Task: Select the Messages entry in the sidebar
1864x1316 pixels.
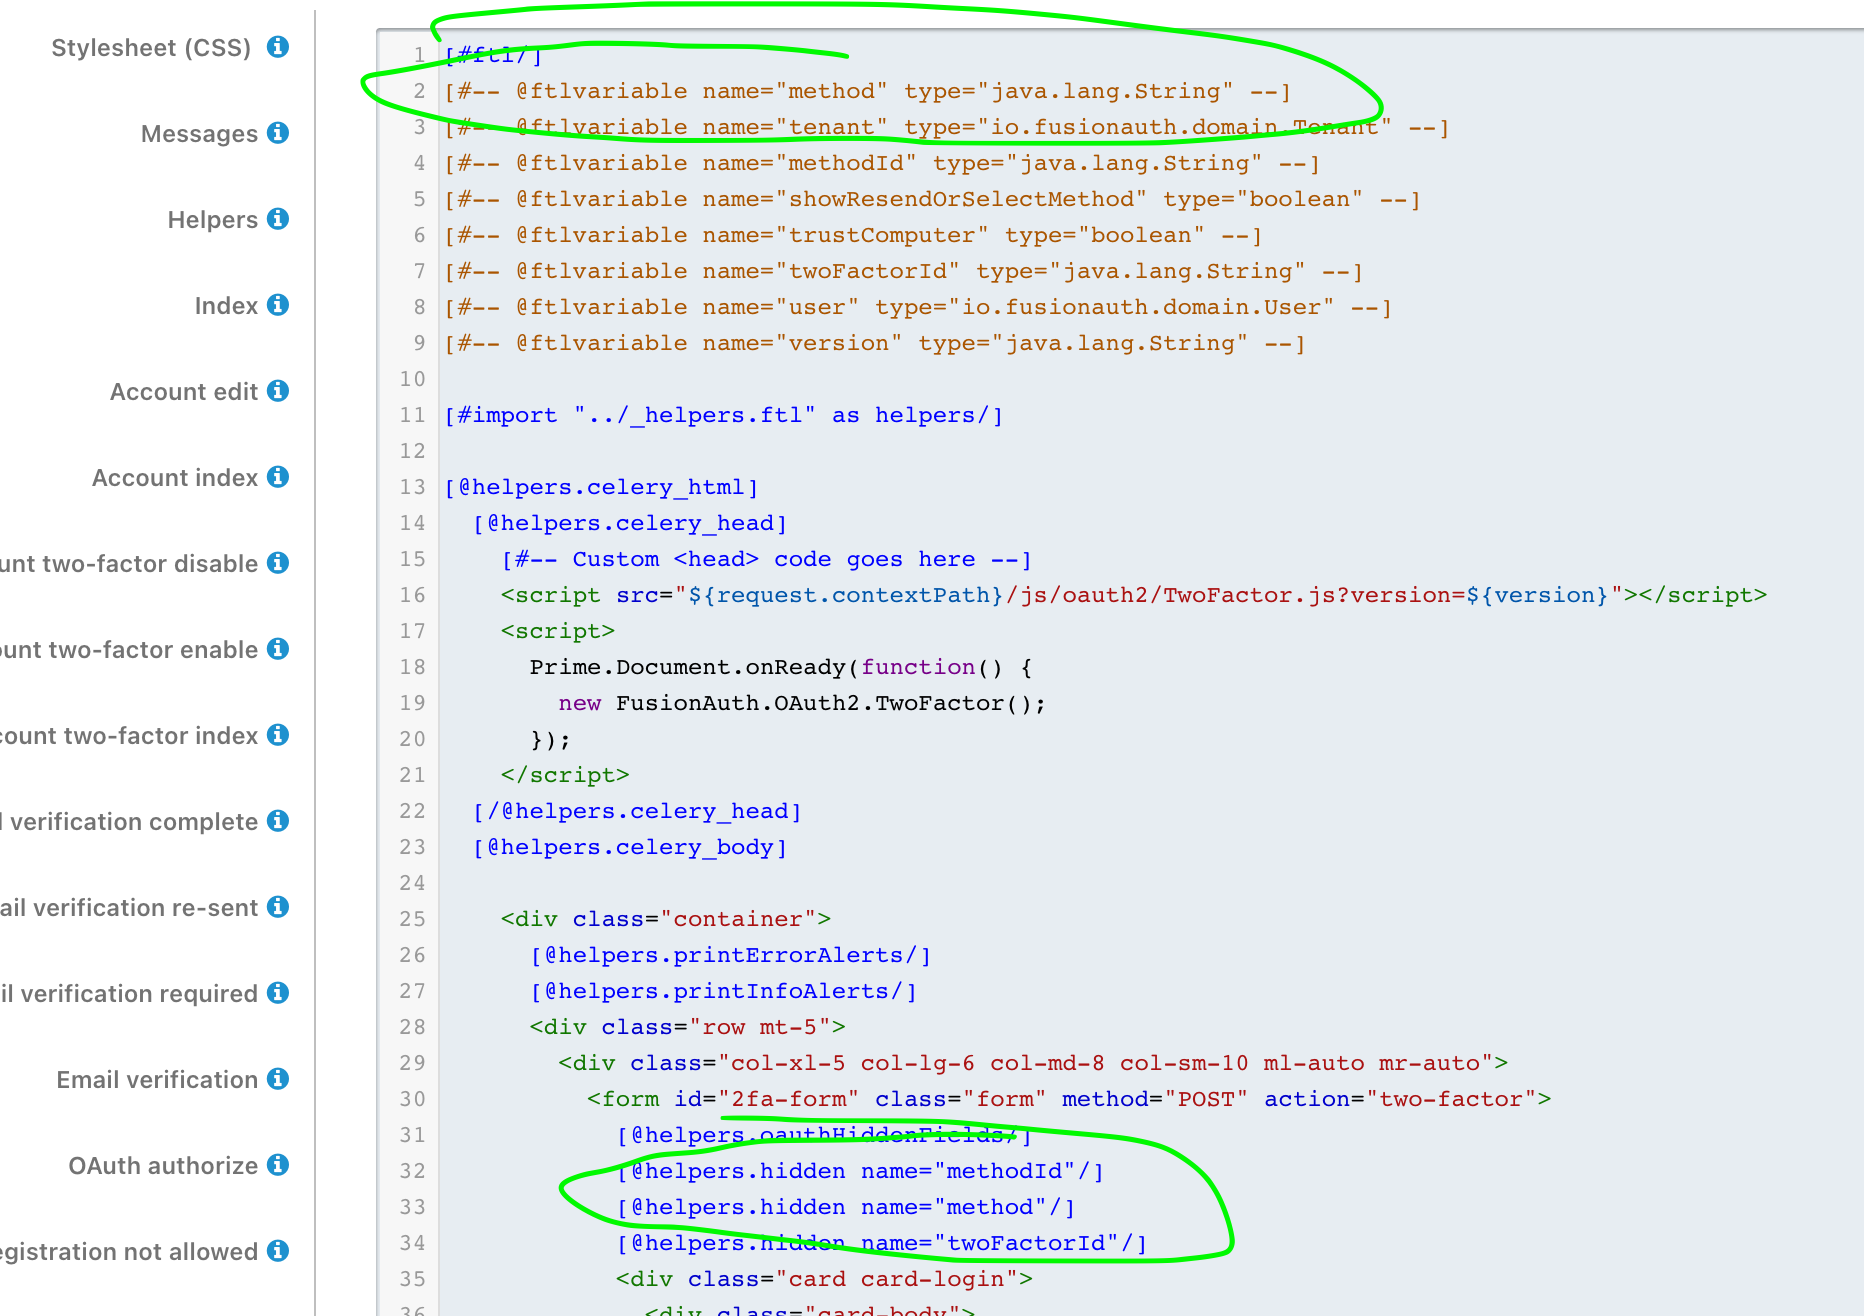Action: [200, 133]
